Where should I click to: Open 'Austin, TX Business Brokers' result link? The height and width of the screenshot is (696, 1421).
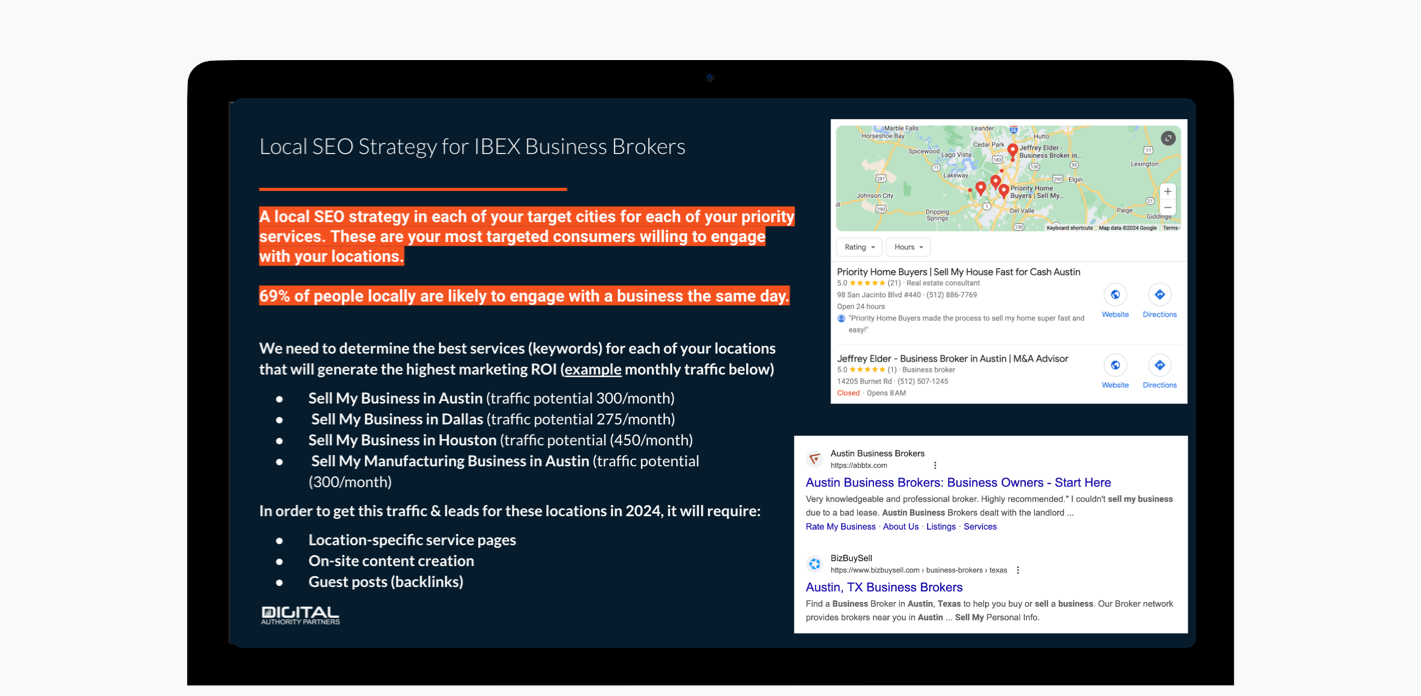coord(884,588)
